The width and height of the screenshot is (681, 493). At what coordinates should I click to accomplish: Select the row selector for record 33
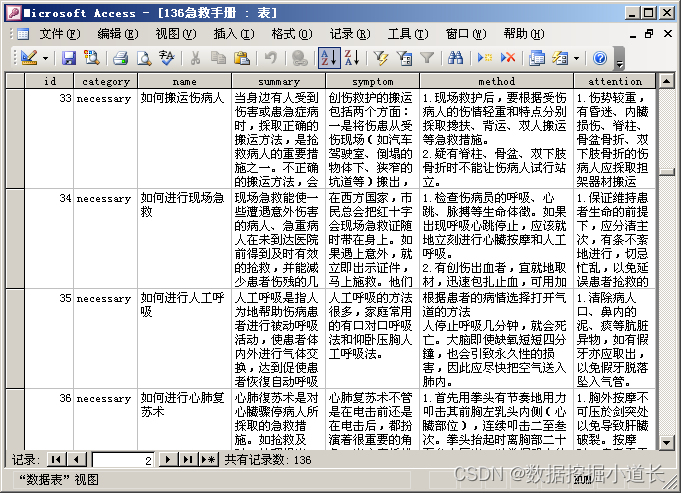(15, 139)
